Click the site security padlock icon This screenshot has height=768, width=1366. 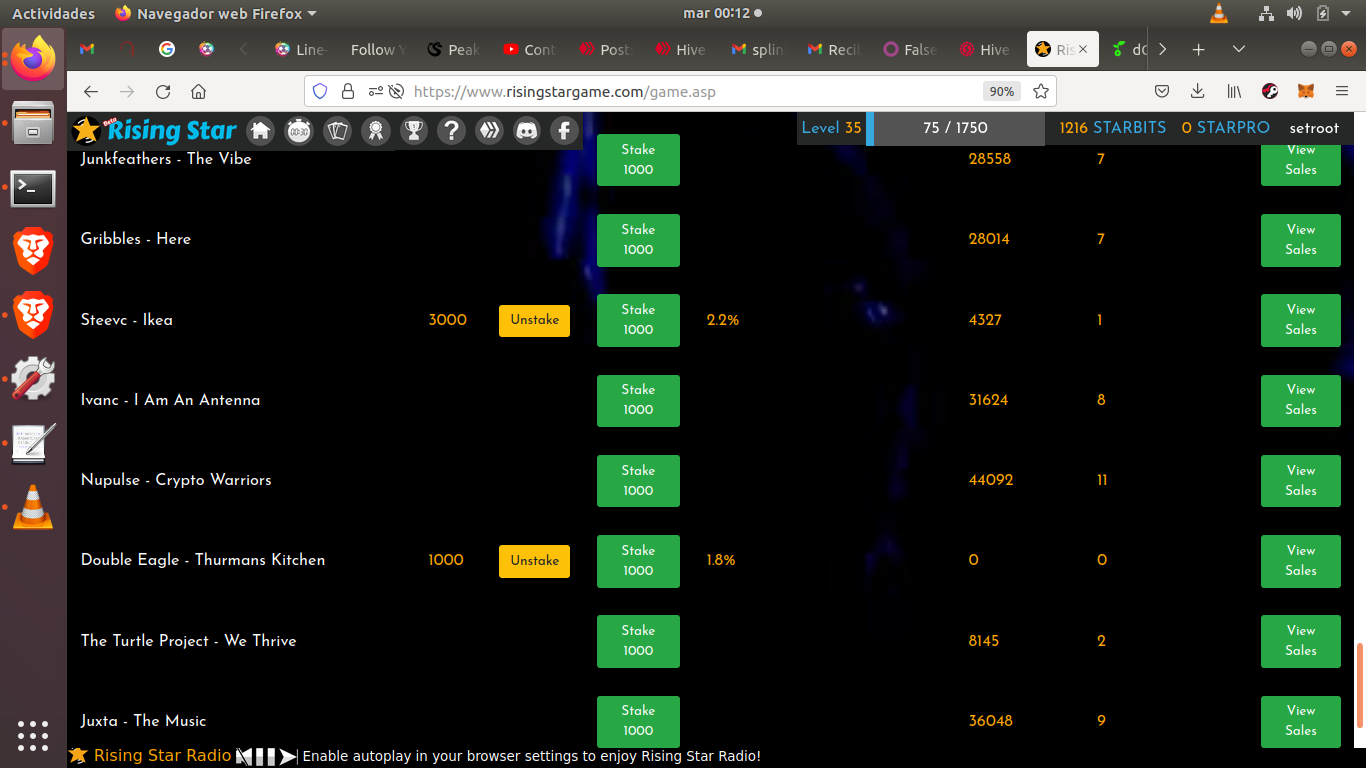[348, 91]
